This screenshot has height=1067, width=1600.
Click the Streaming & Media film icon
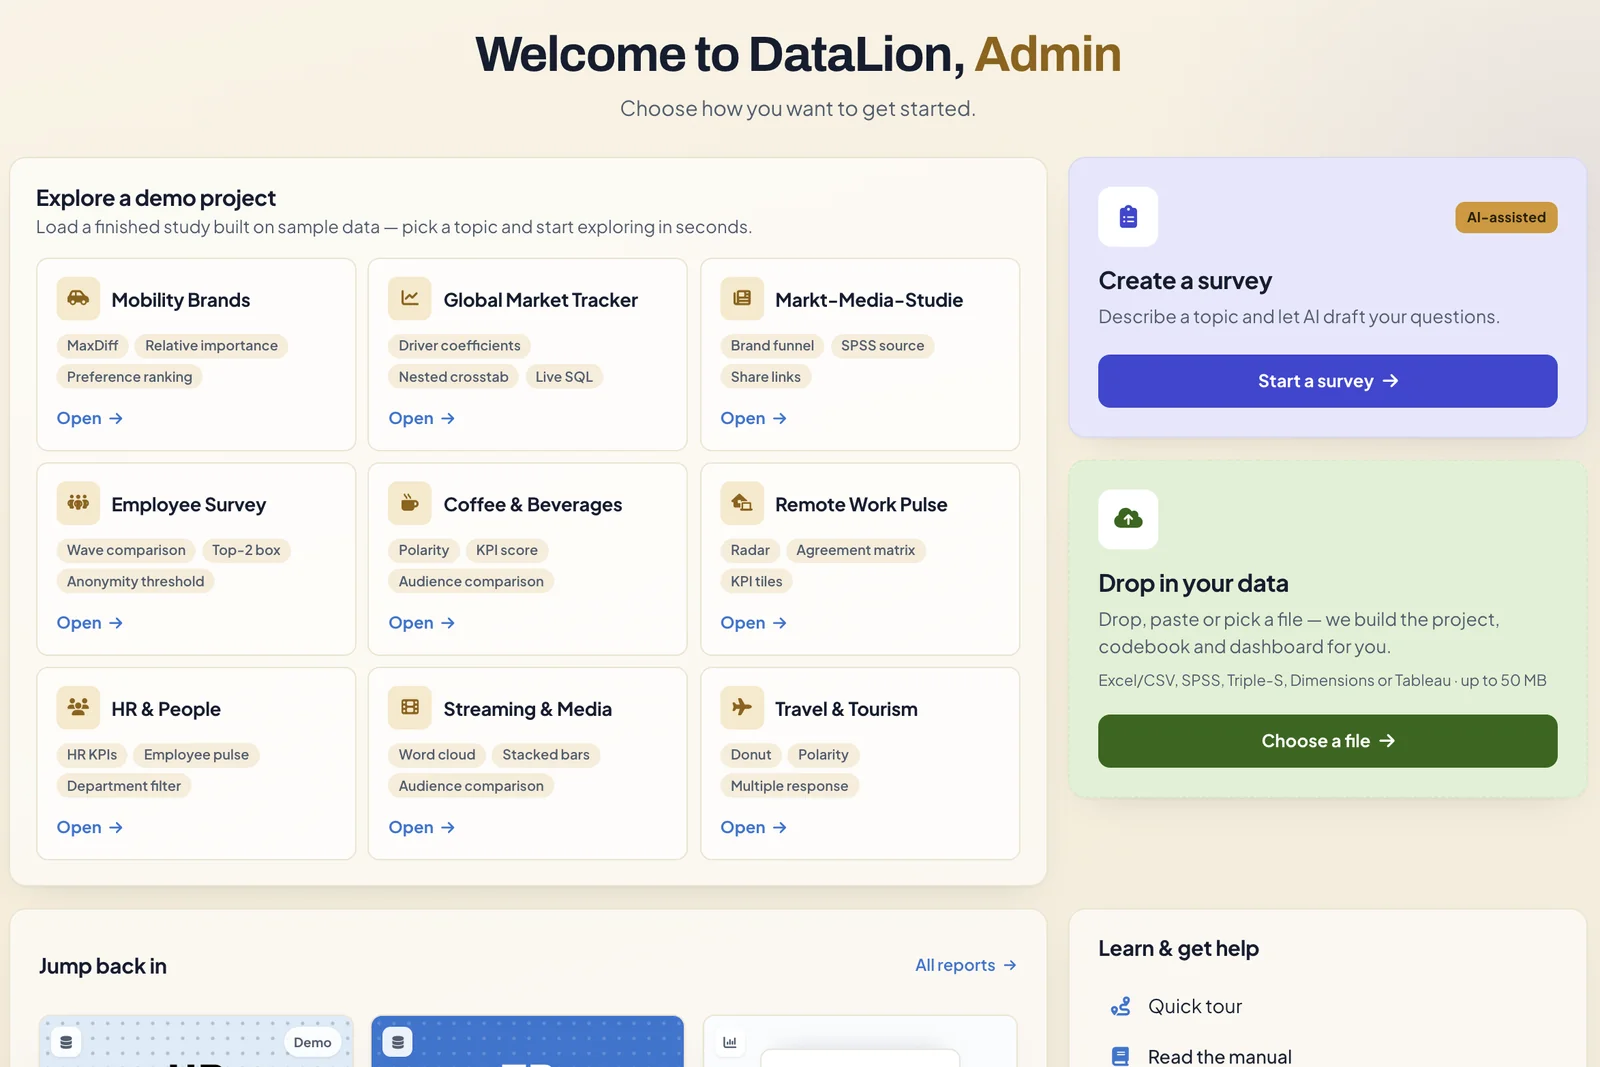point(410,707)
